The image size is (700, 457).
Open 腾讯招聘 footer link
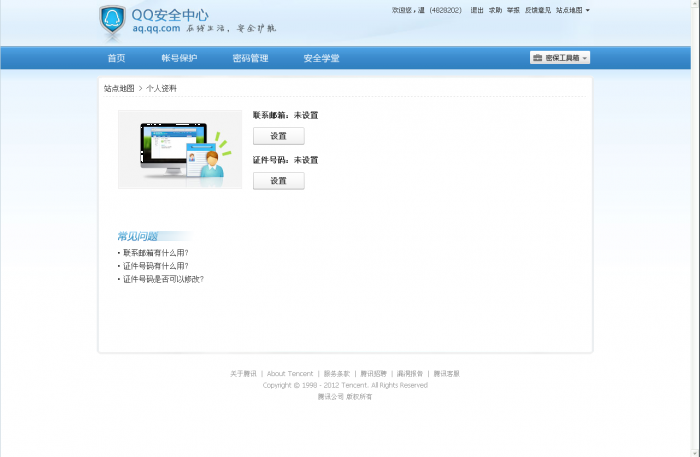(x=373, y=374)
